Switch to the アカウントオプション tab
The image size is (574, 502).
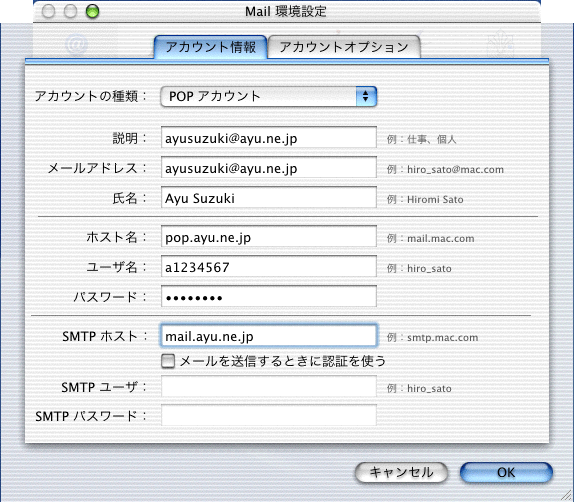[x=344, y=47]
